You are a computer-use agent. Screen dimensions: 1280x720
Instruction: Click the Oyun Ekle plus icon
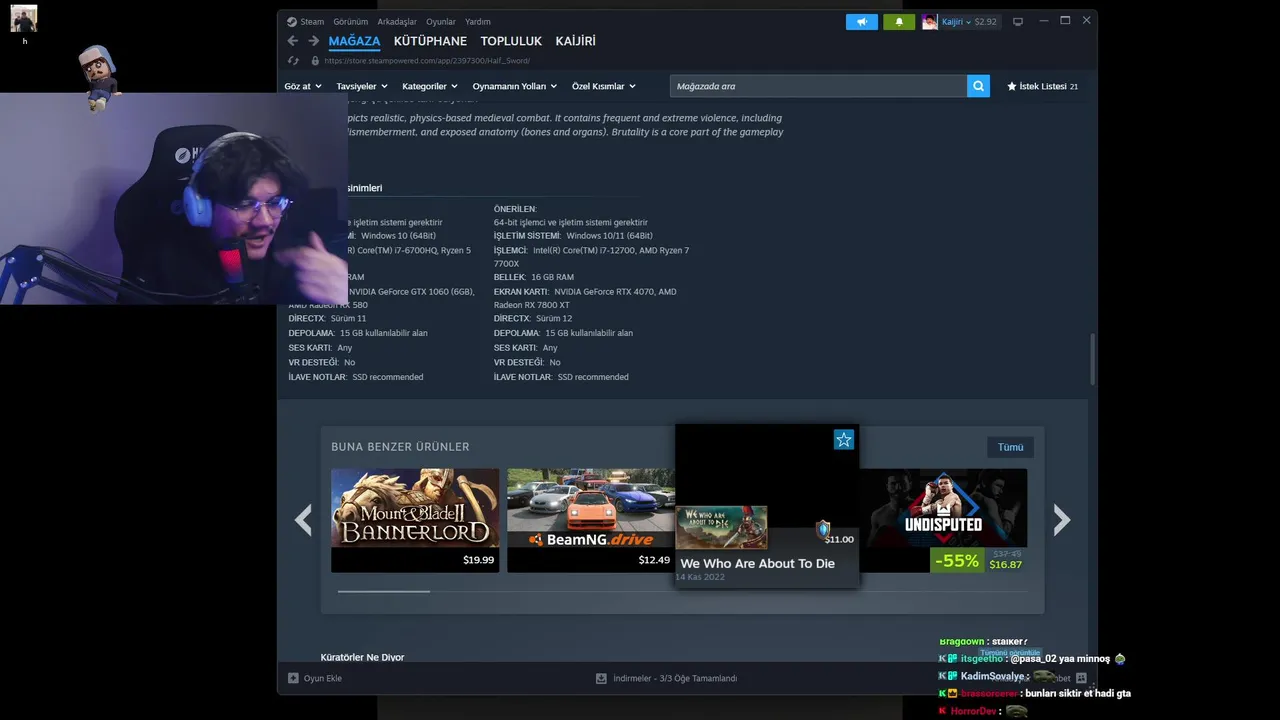tap(293, 678)
